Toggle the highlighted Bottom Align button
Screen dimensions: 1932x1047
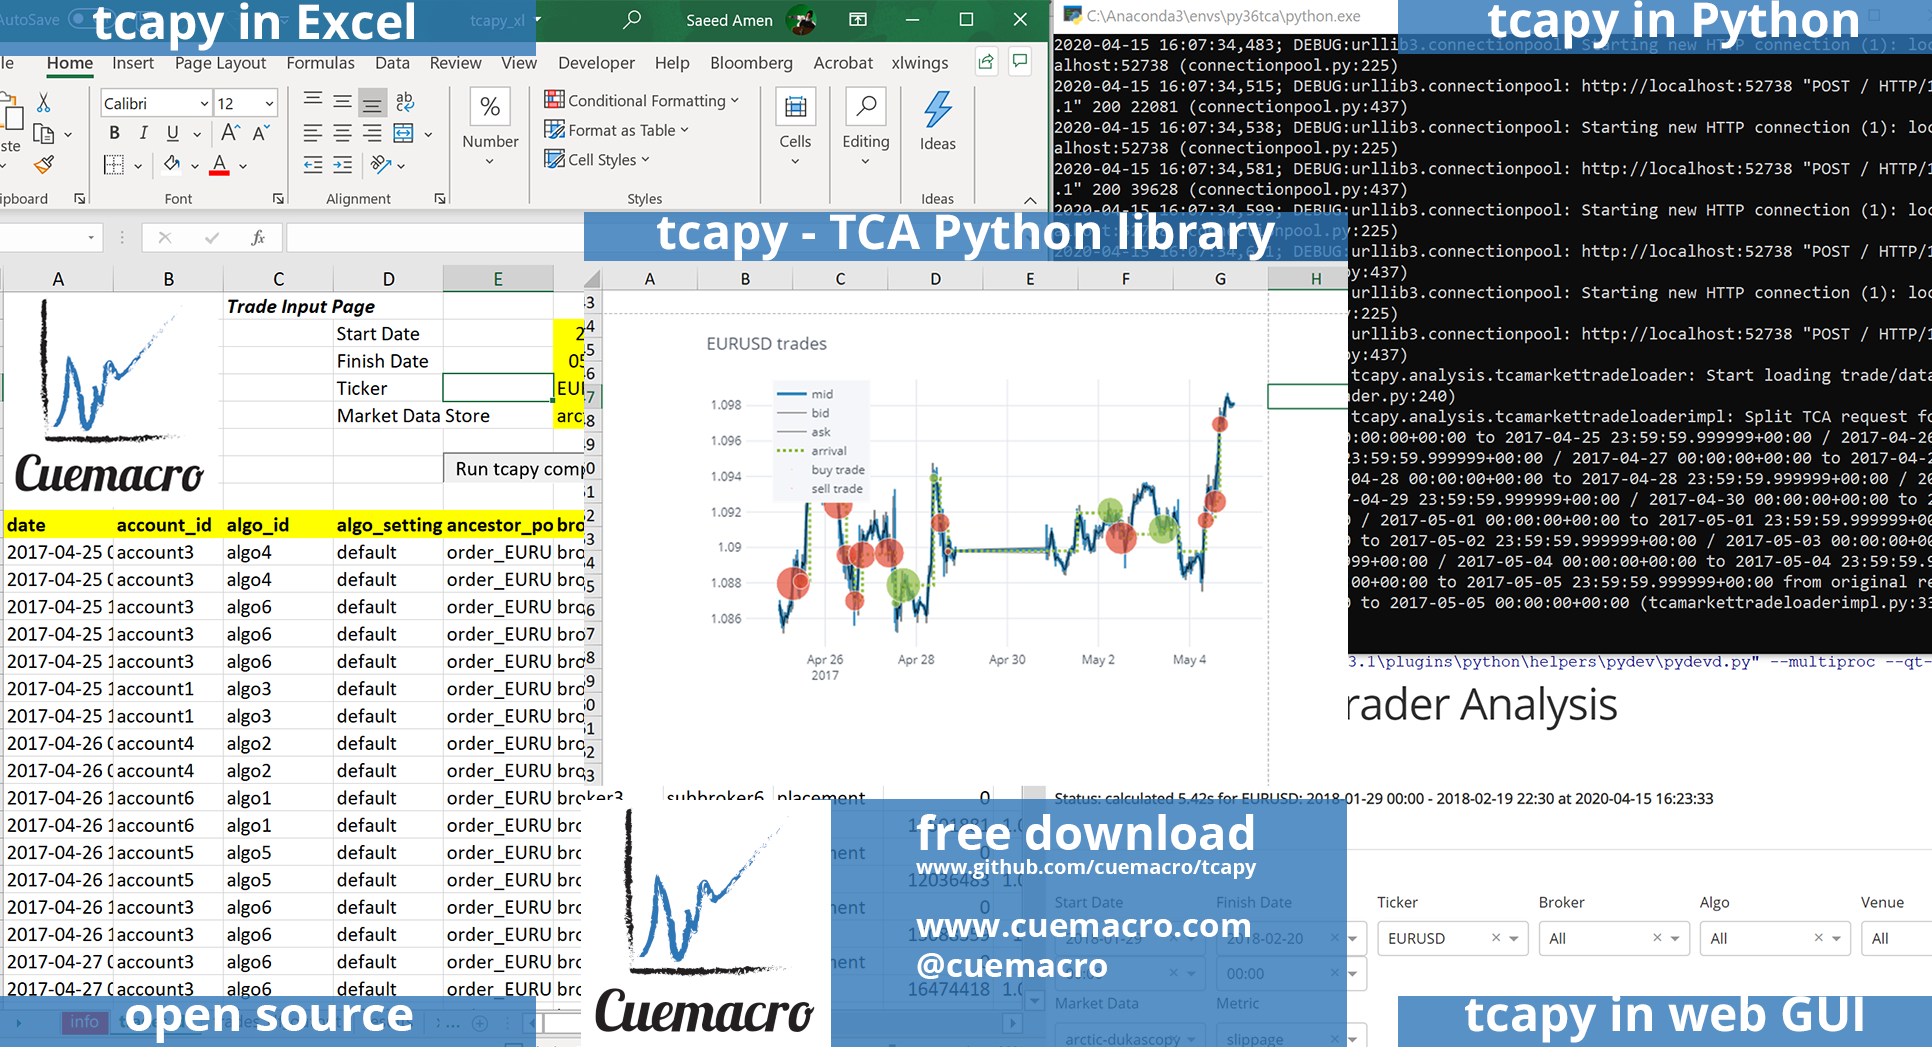tap(372, 101)
